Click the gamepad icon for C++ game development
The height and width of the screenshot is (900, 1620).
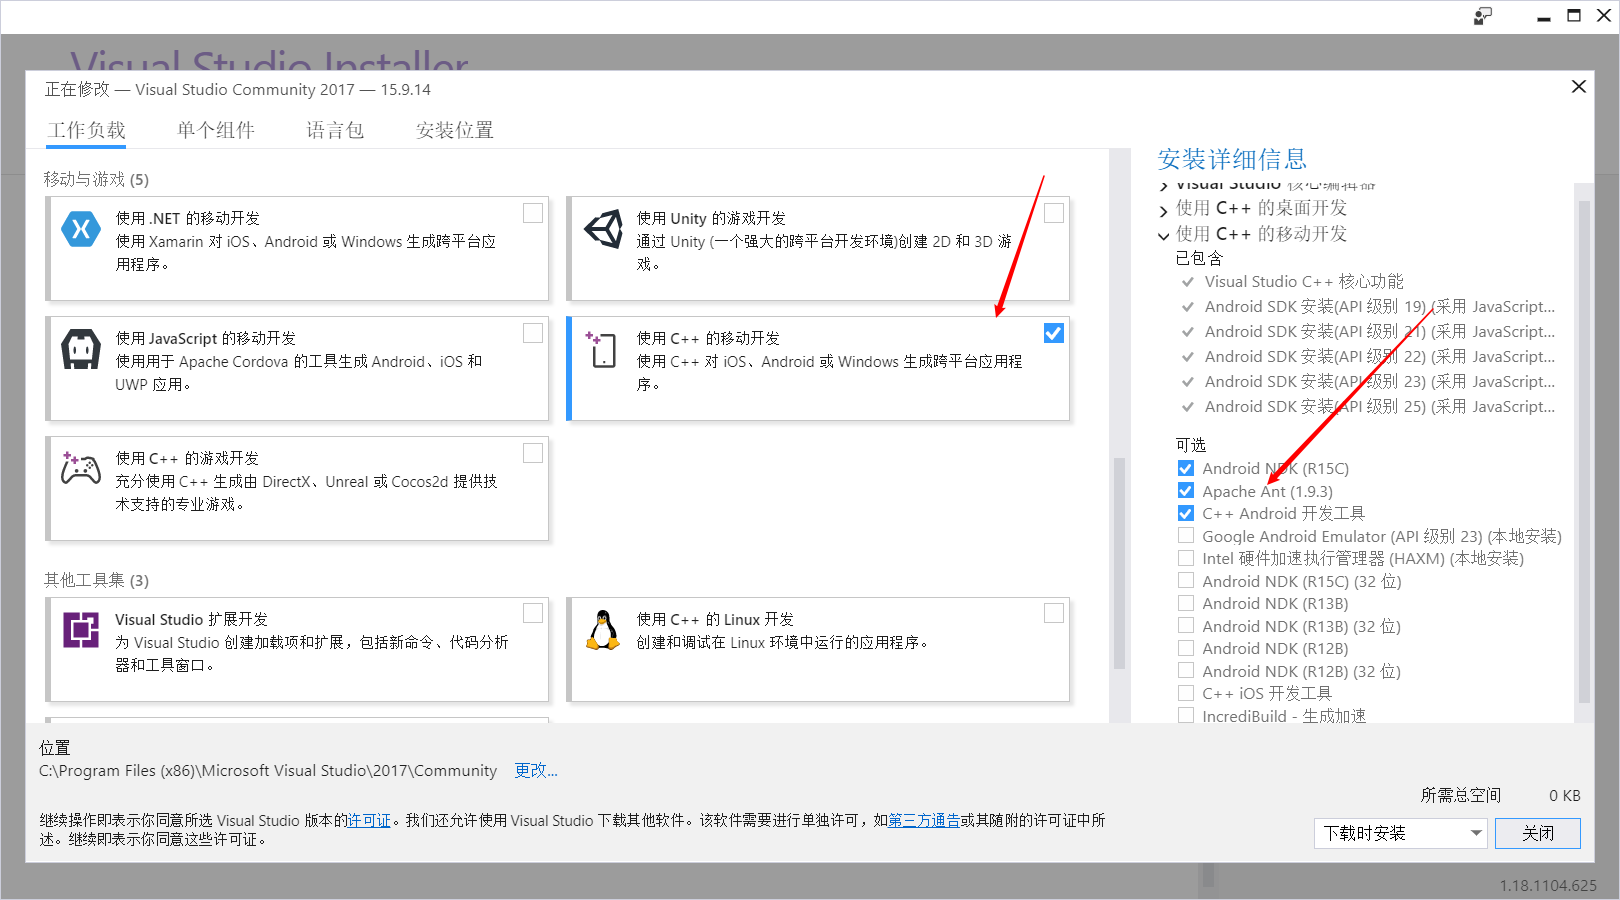pyautogui.click(x=80, y=468)
